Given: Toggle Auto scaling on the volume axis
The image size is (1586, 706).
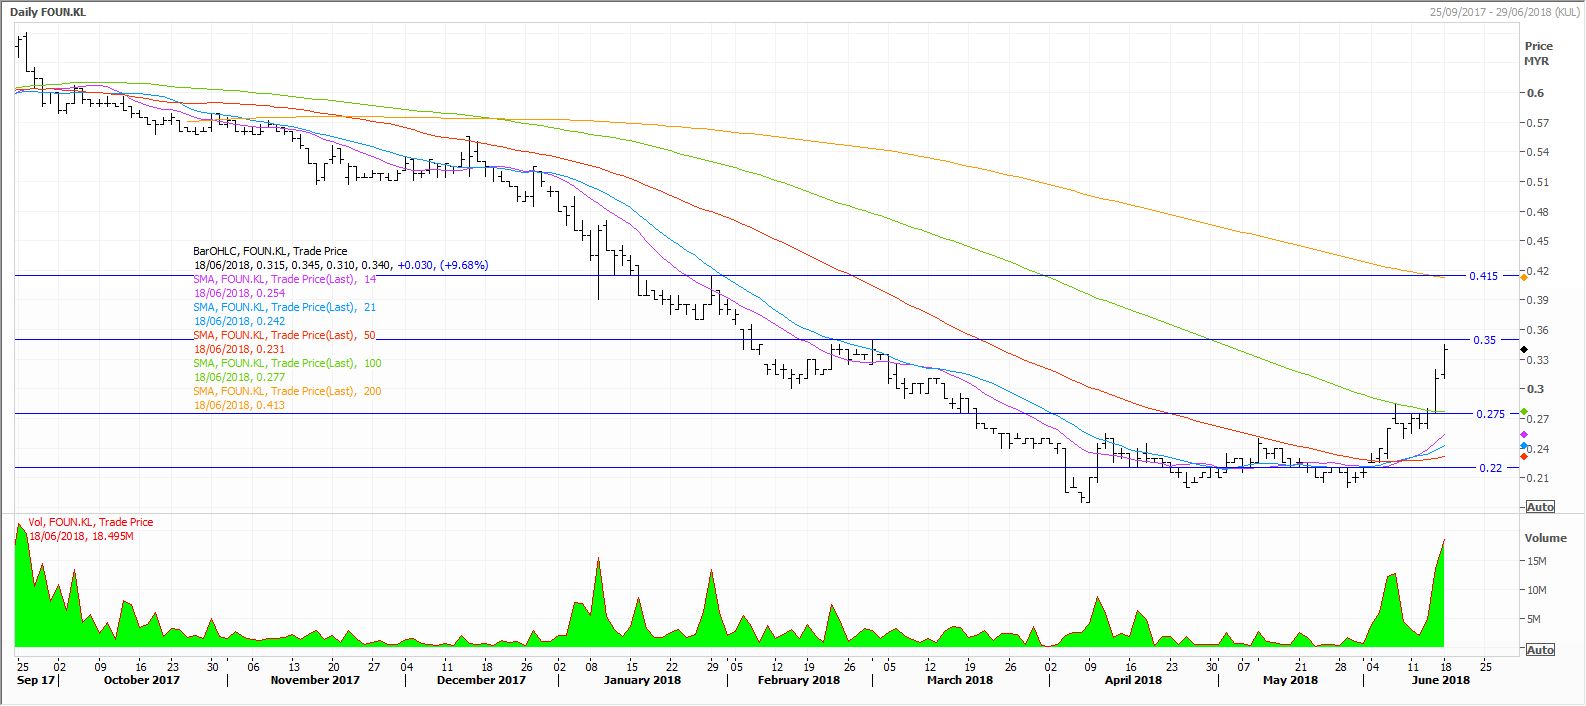Looking at the screenshot, I should click(1540, 650).
